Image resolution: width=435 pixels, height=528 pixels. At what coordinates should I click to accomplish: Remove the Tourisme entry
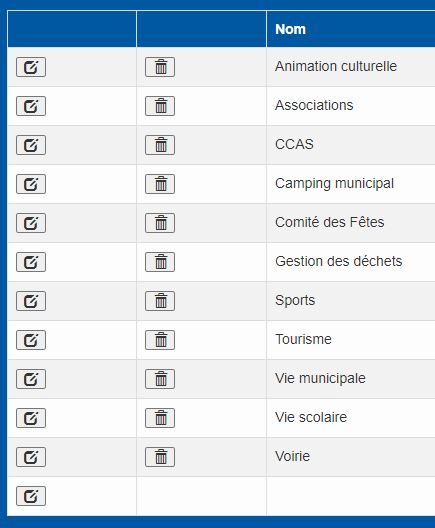(x=160, y=340)
